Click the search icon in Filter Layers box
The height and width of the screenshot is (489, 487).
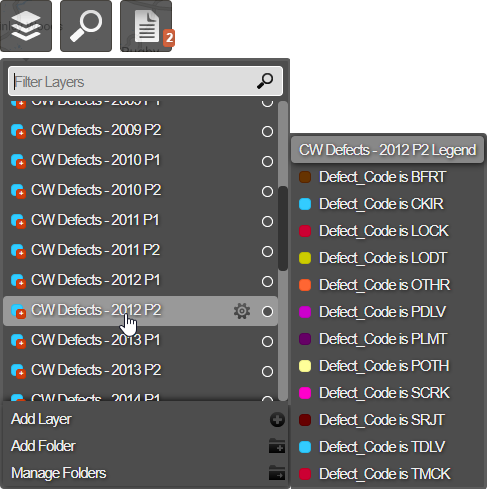[x=265, y=81]
